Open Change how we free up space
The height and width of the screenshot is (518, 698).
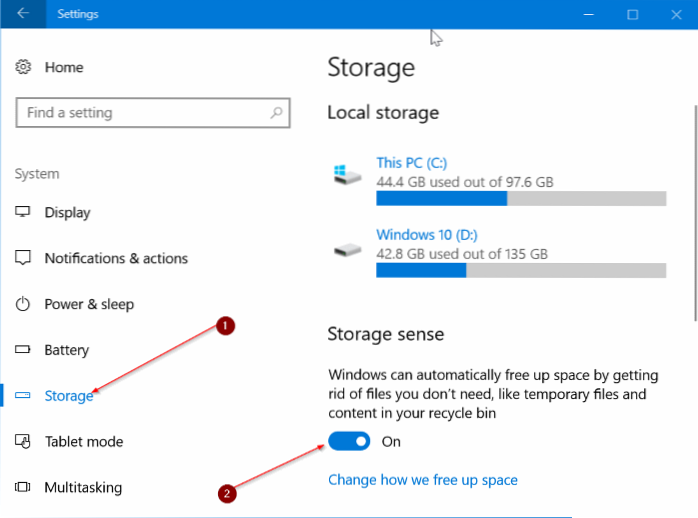point(422,480)
